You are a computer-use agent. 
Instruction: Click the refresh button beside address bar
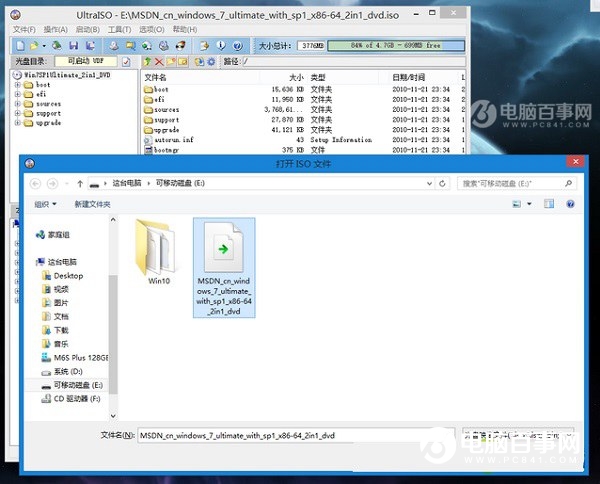click(x=442, y=184)
